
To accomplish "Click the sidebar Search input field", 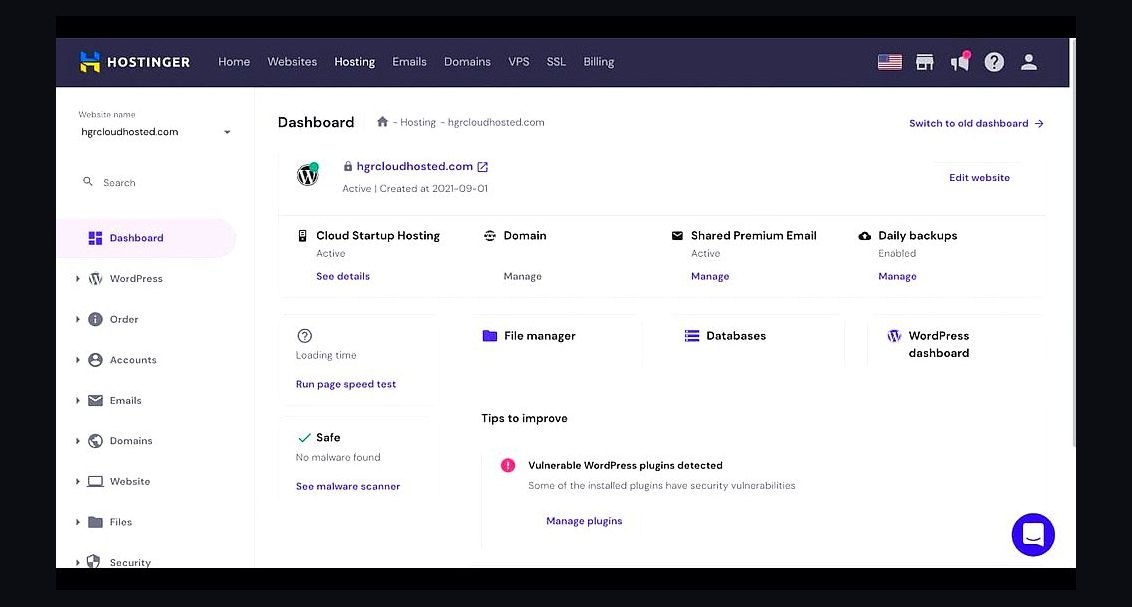I will point(155,183).
